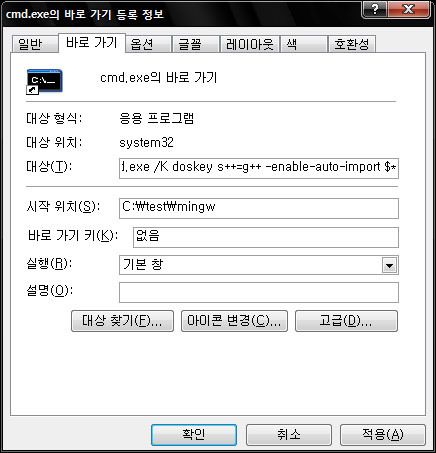Select the 바로 가기 tab
Viewport: 436px width, 453px height.
click(92, 43)
